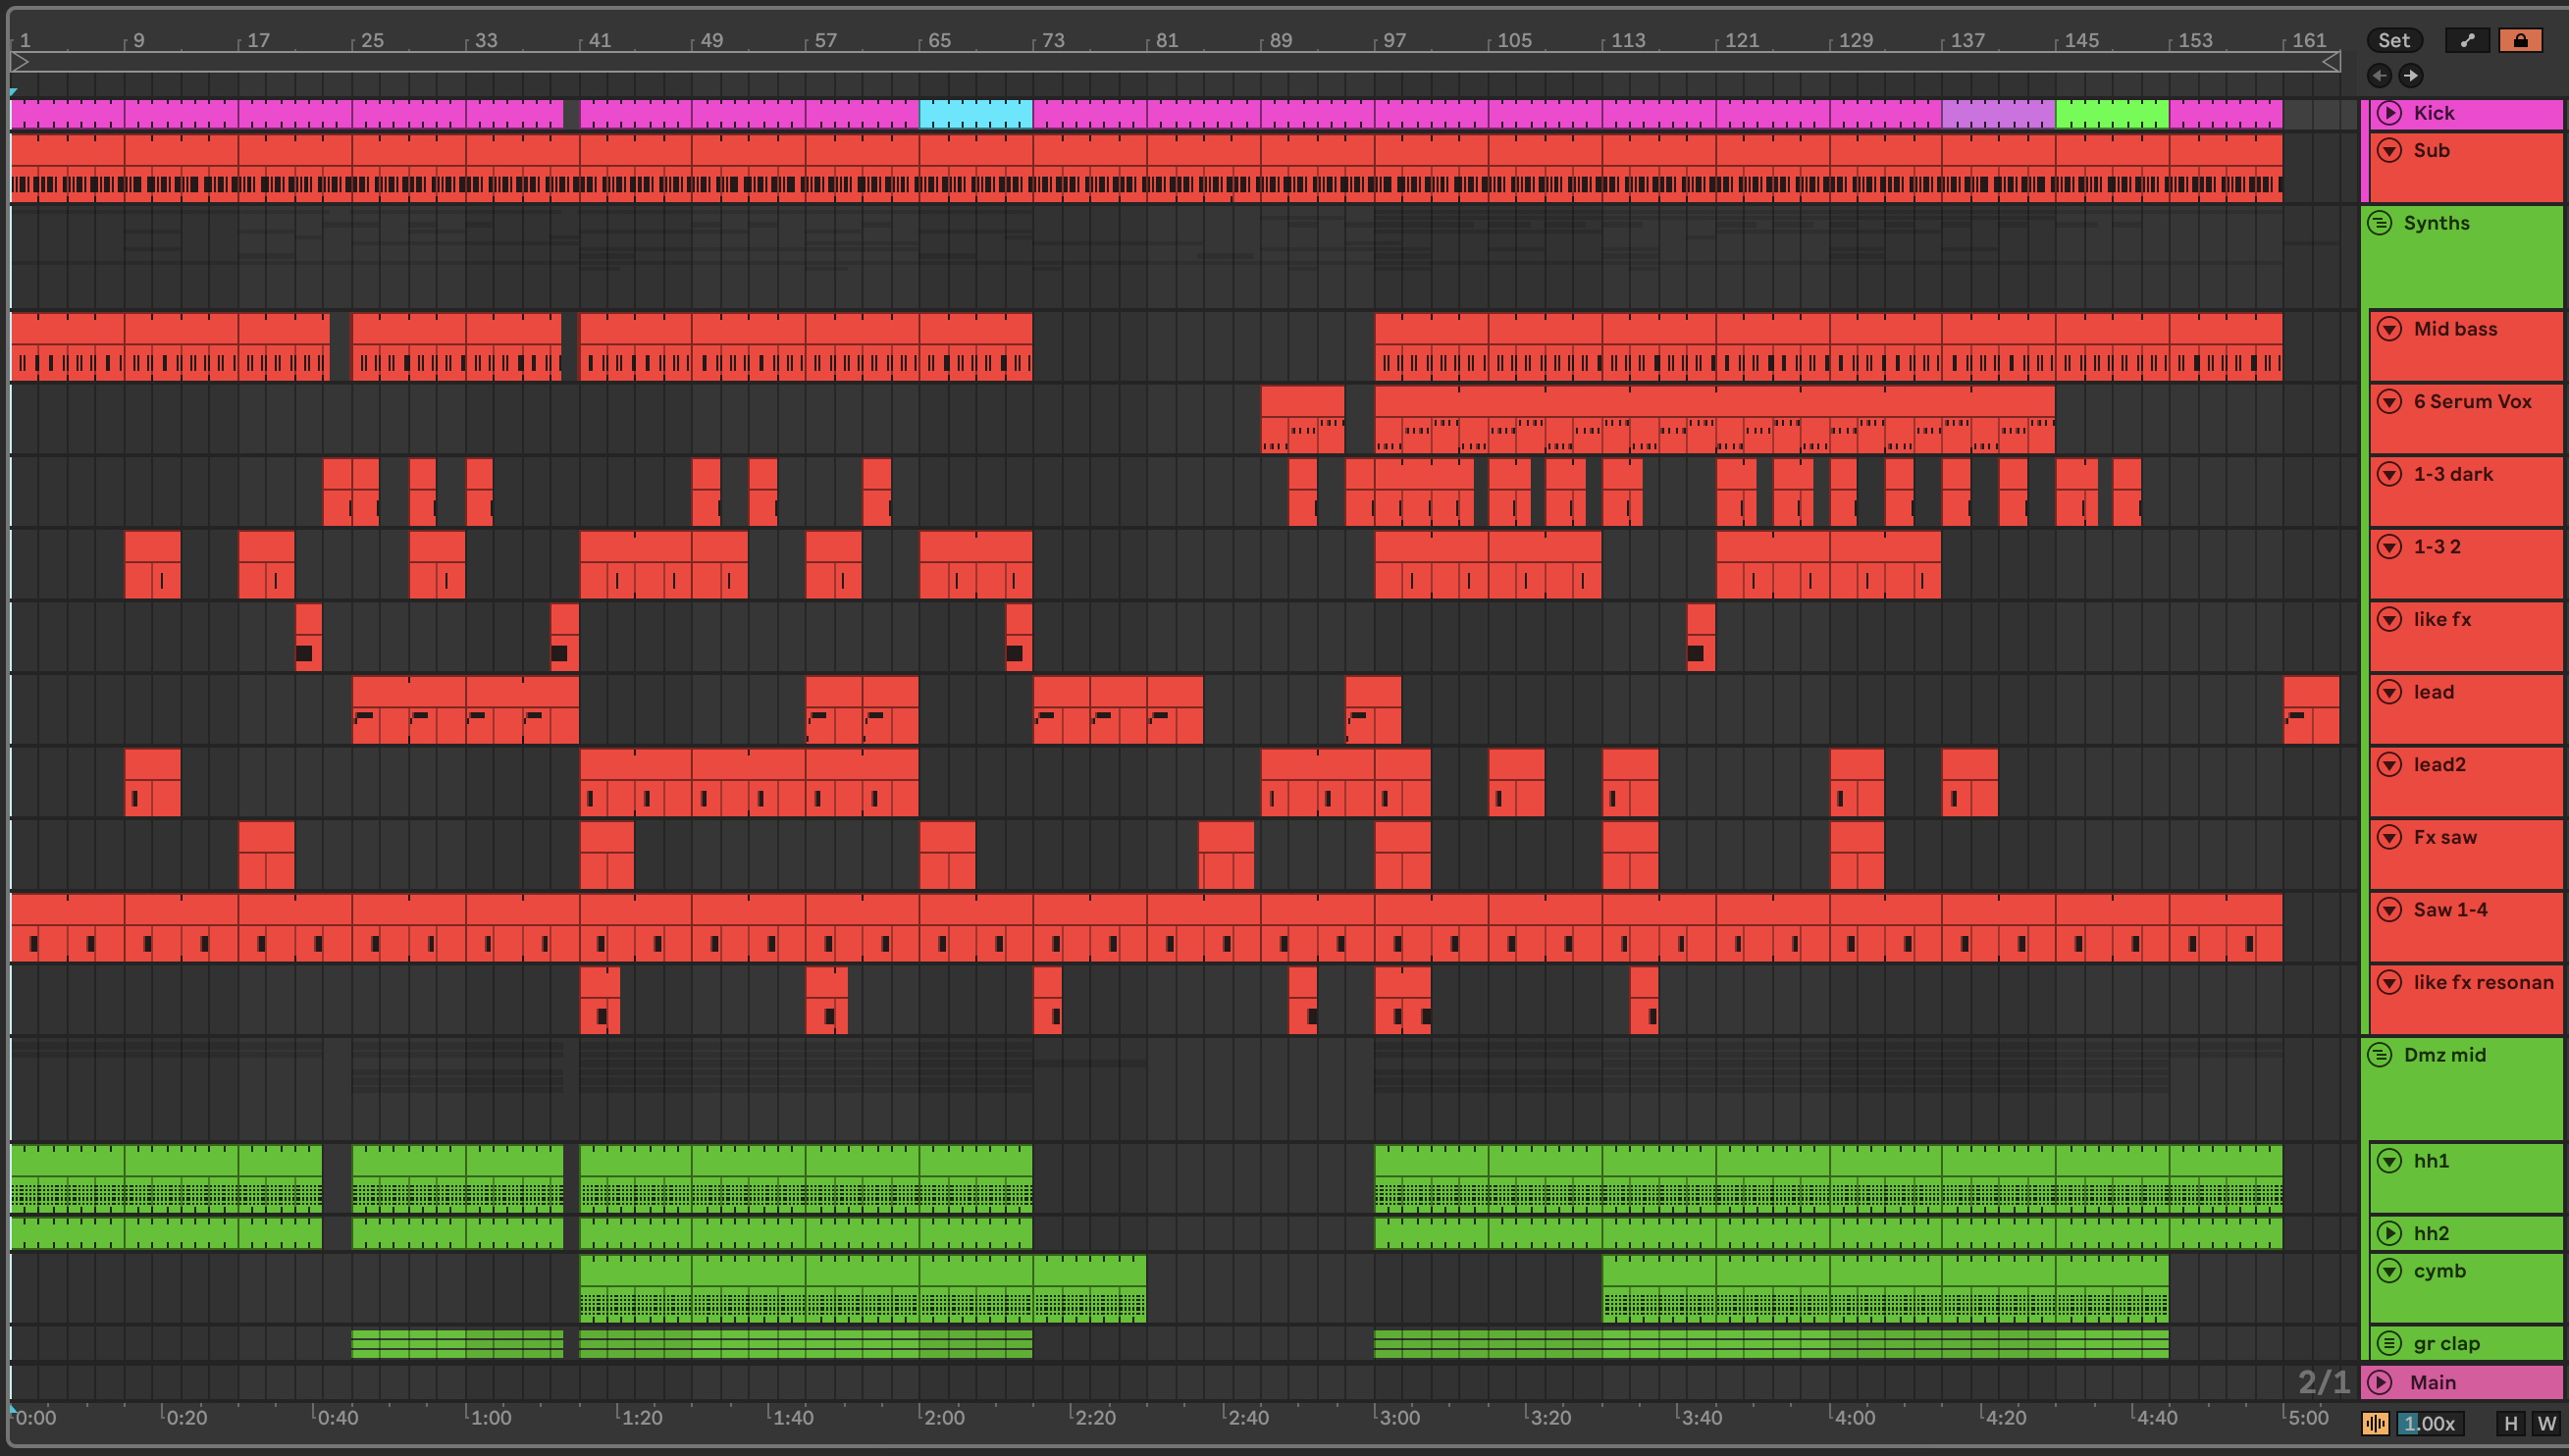Toggle the lock envelopes button
This screenshot has width=2569, height=1456.
click(2520, 40)
